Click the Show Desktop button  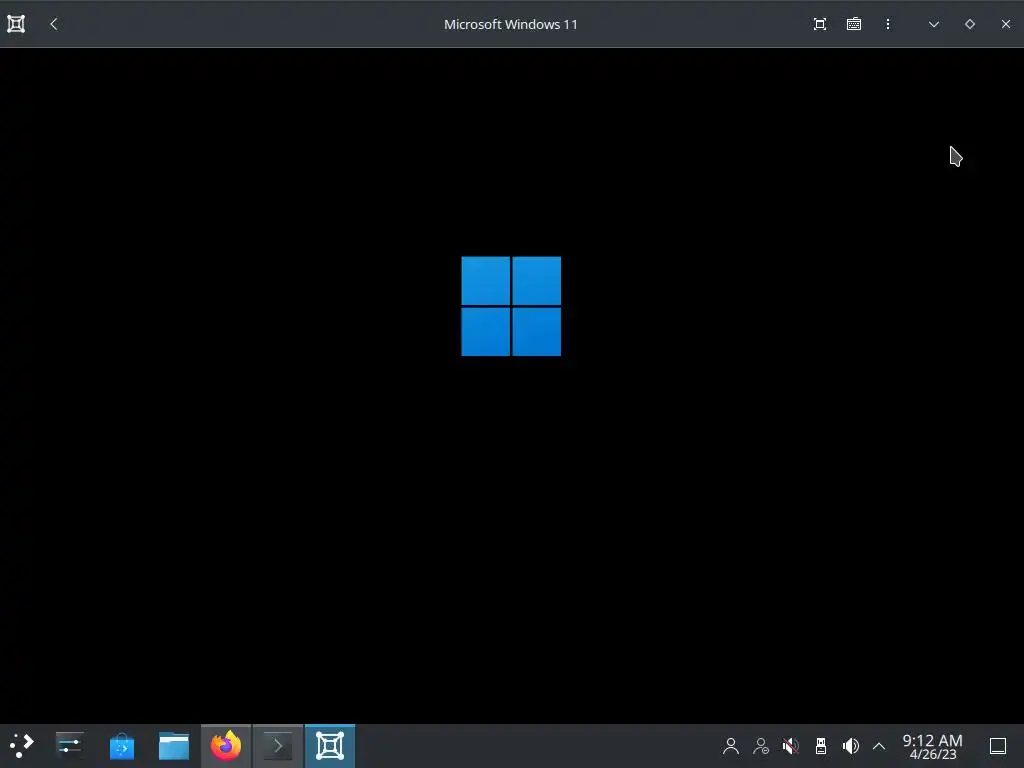point(998,746)
